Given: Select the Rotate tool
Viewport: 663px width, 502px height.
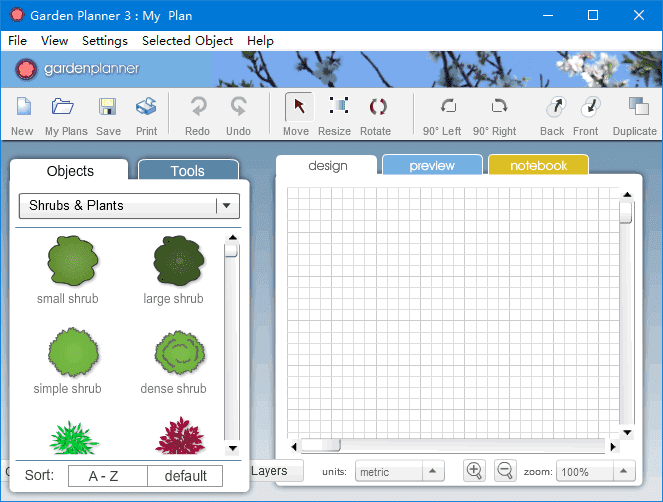Looking at the screenshot, I should coord(376,107).
